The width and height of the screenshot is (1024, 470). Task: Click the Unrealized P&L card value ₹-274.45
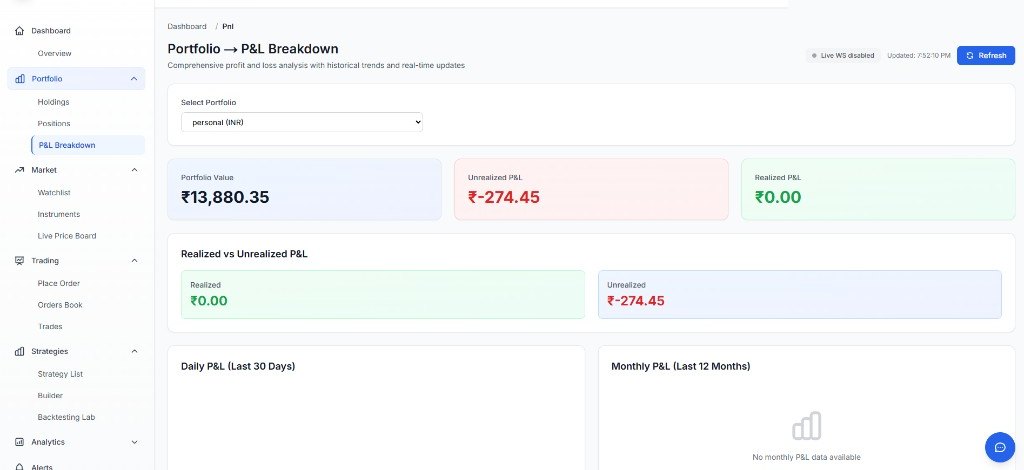tap(504, 197)
